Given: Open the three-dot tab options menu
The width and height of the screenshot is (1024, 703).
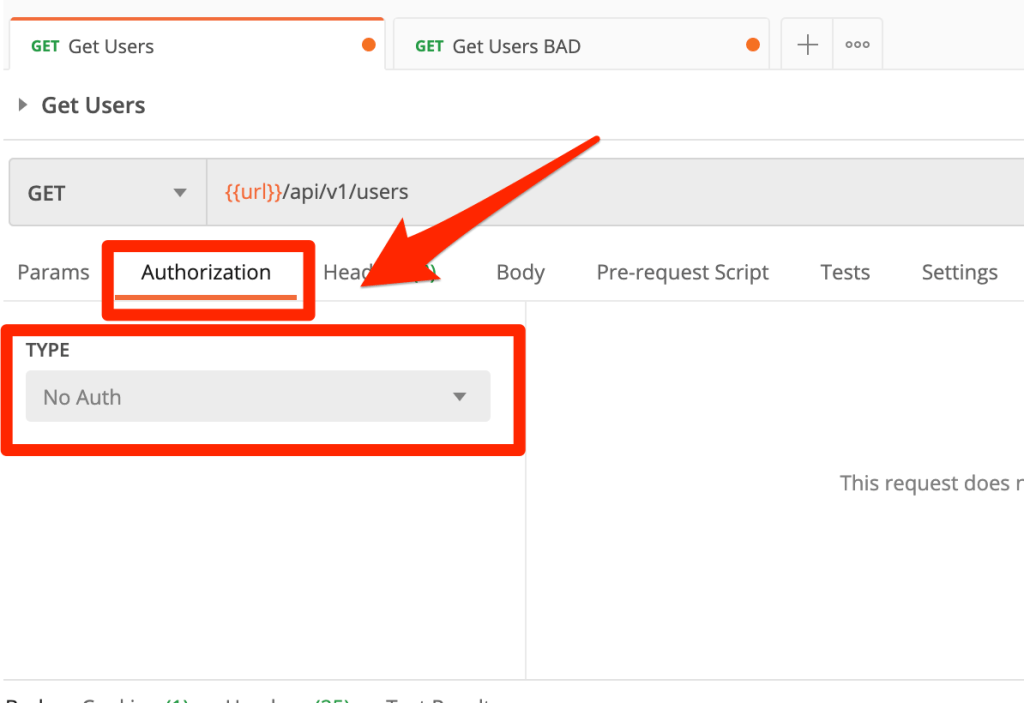Looking at the screenshot, I should click(857, 45).
